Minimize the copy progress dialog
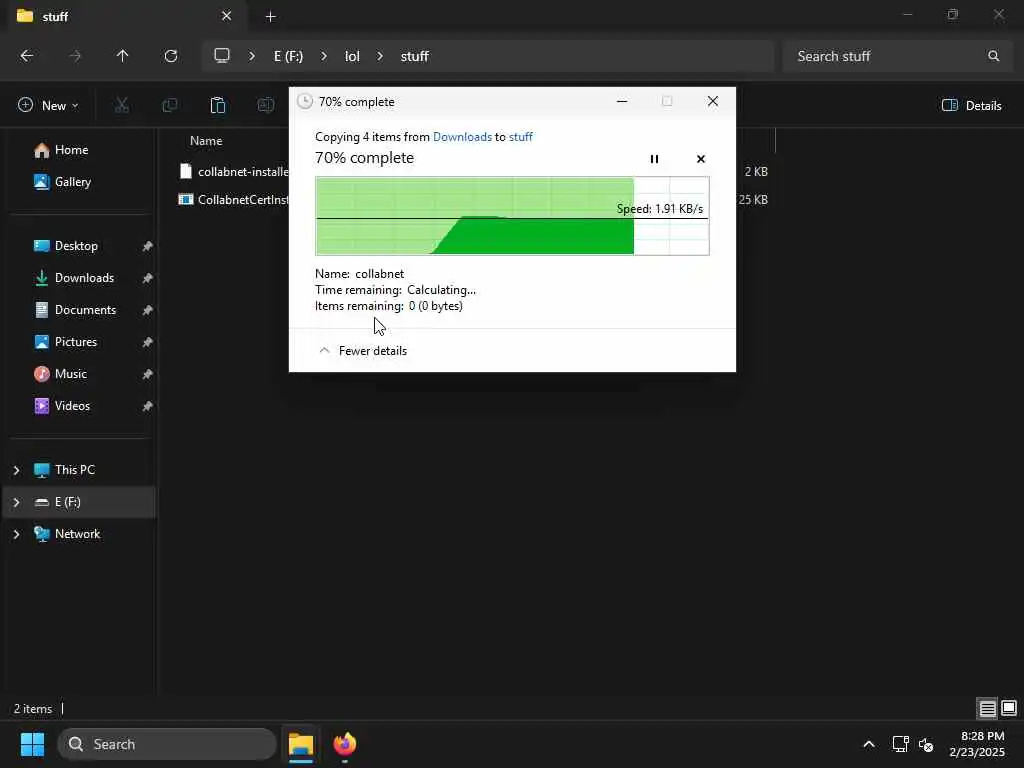This screenshot has height=768, width=1024. click(622, 101)
